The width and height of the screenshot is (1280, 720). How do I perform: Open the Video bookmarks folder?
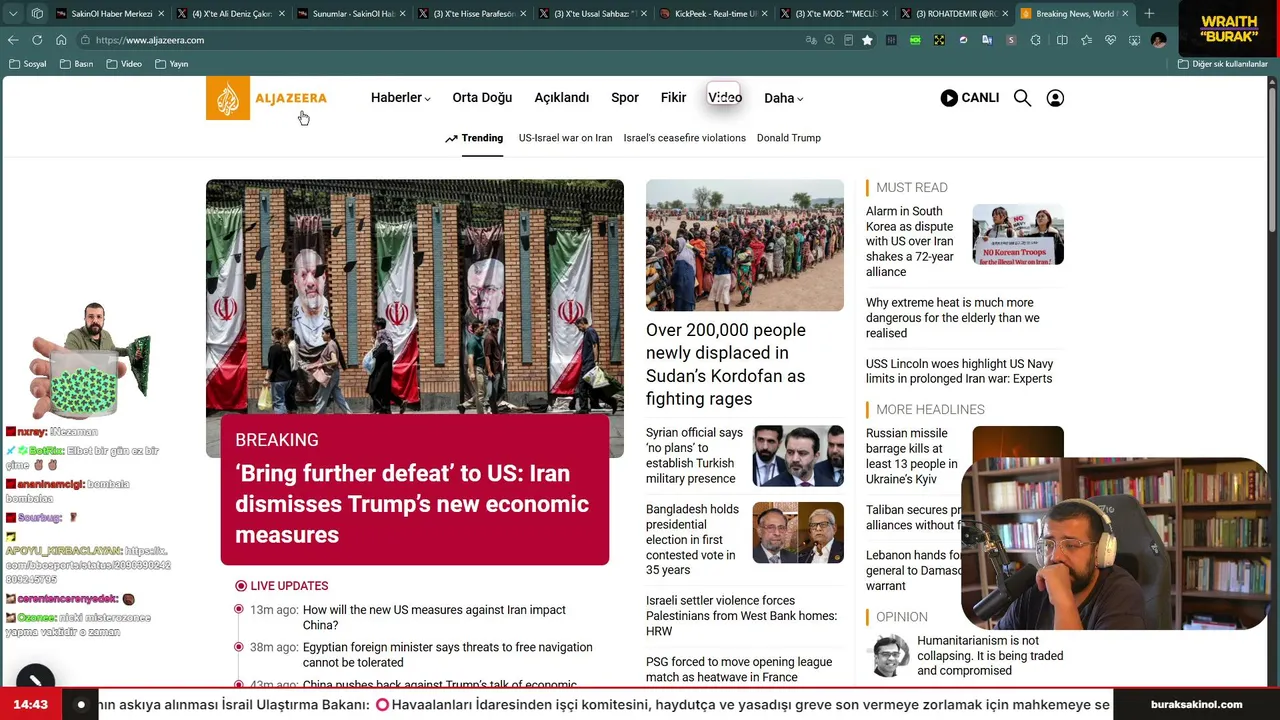[x=124, y=64]
